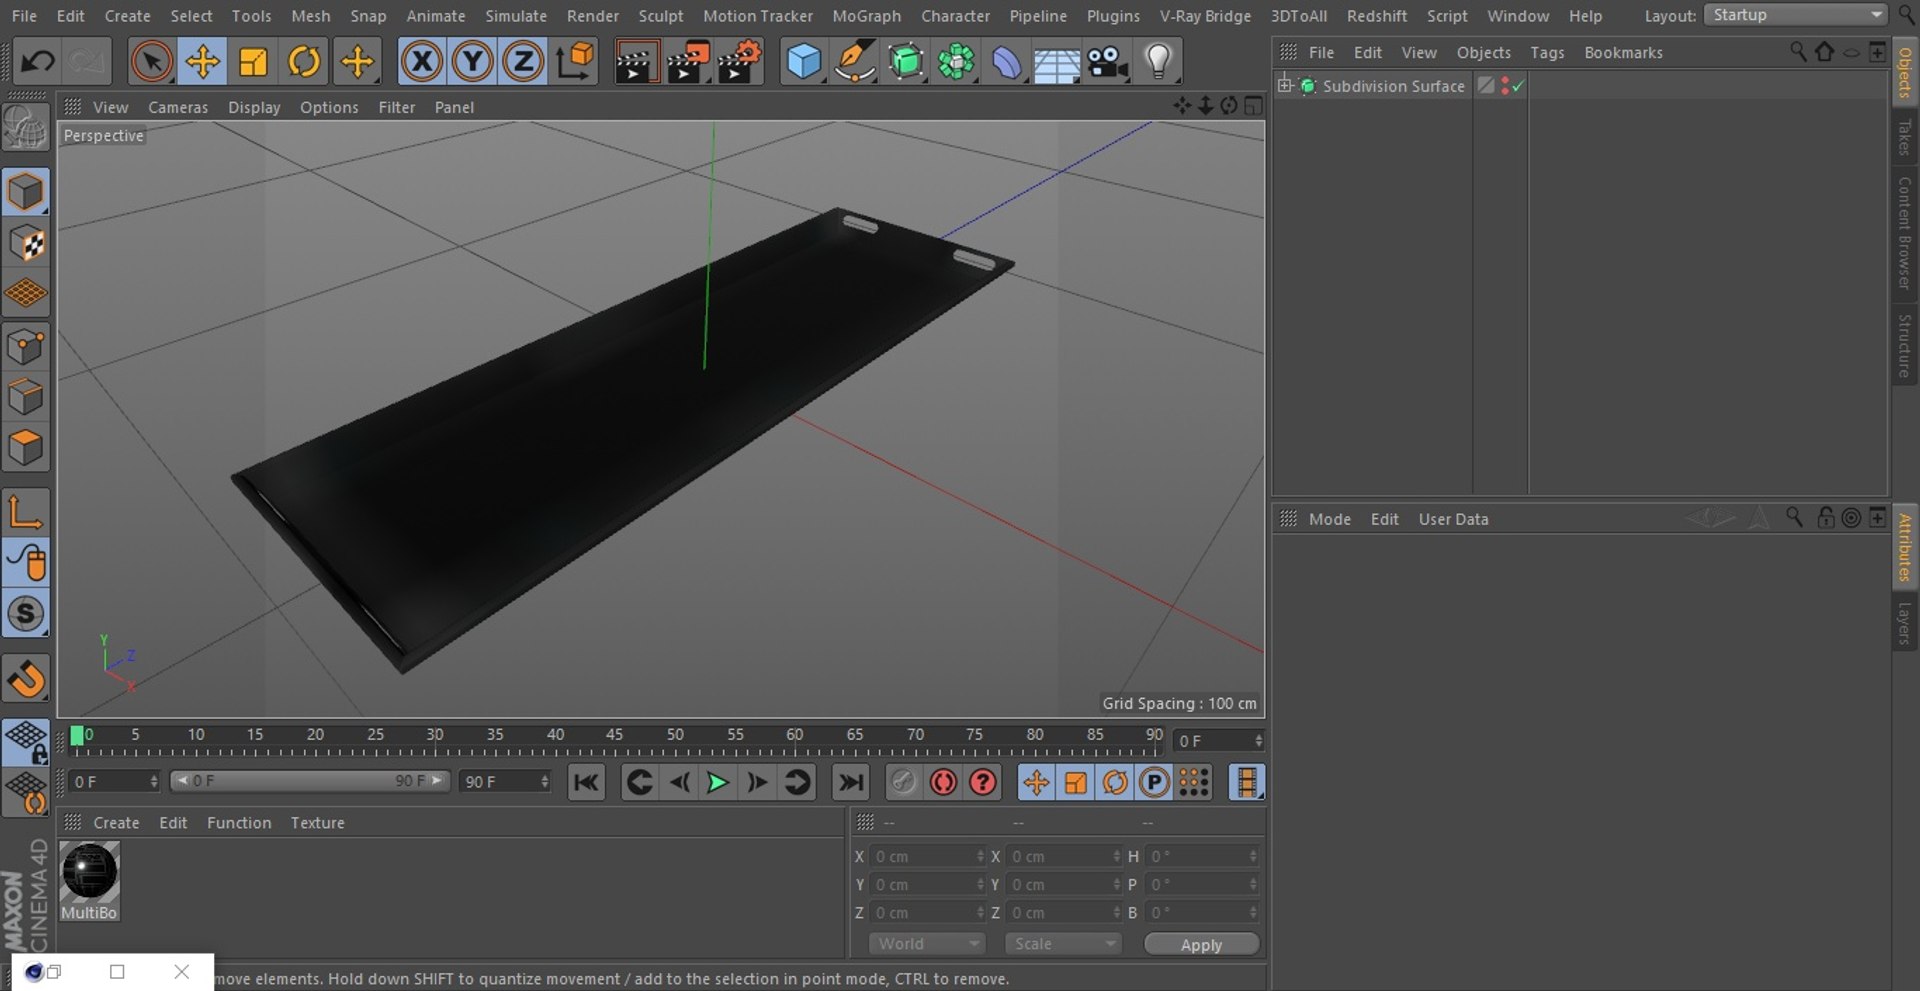The image size is (1920, 991).
Task: Select the Scale tool icon
Action: tap(253, 62)
